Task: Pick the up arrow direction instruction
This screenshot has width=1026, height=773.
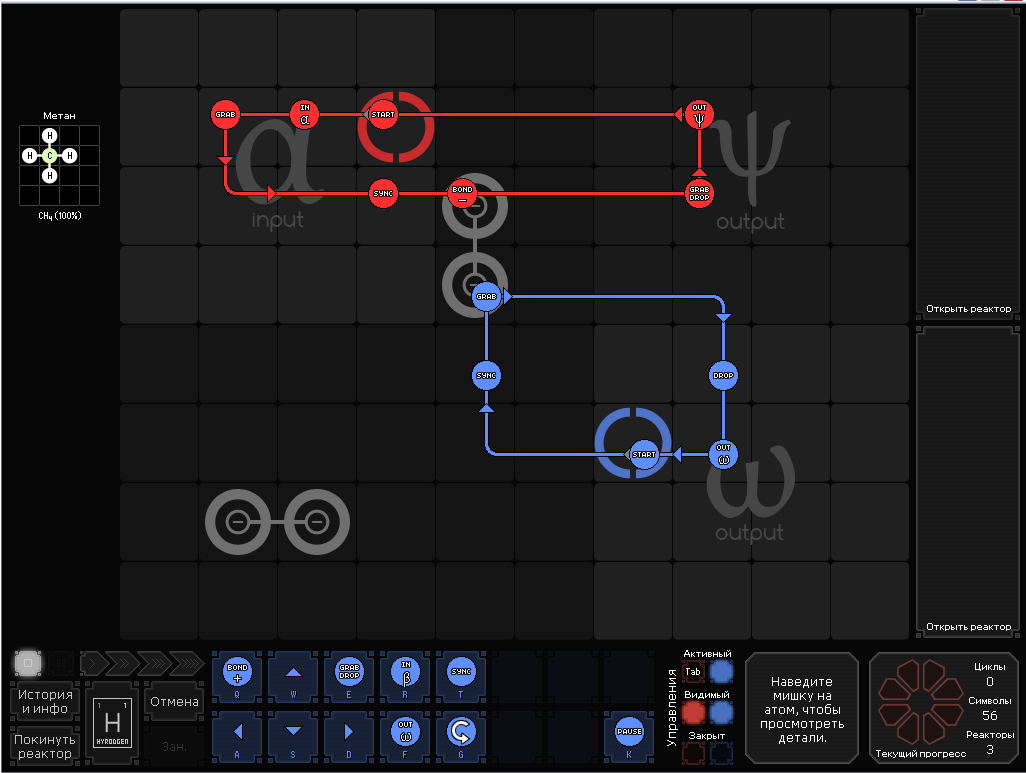Action: coord(293,672)
